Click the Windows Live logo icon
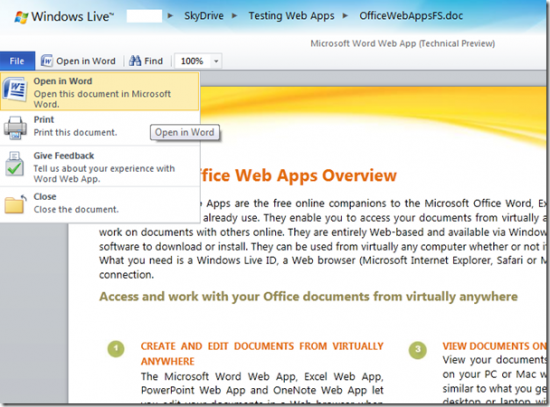Screen dimensions: 550x407 pyautogui.click(x=21, y=17)
